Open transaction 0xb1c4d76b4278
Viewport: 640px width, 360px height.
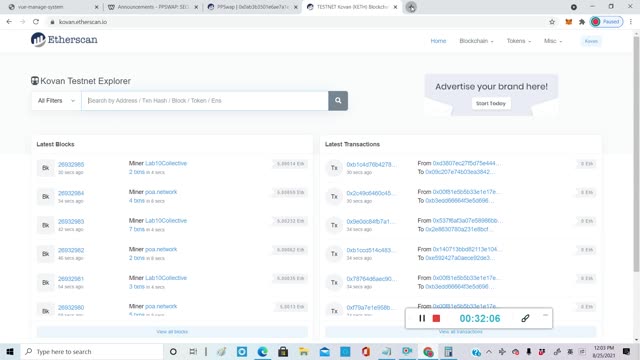point(371,164)
